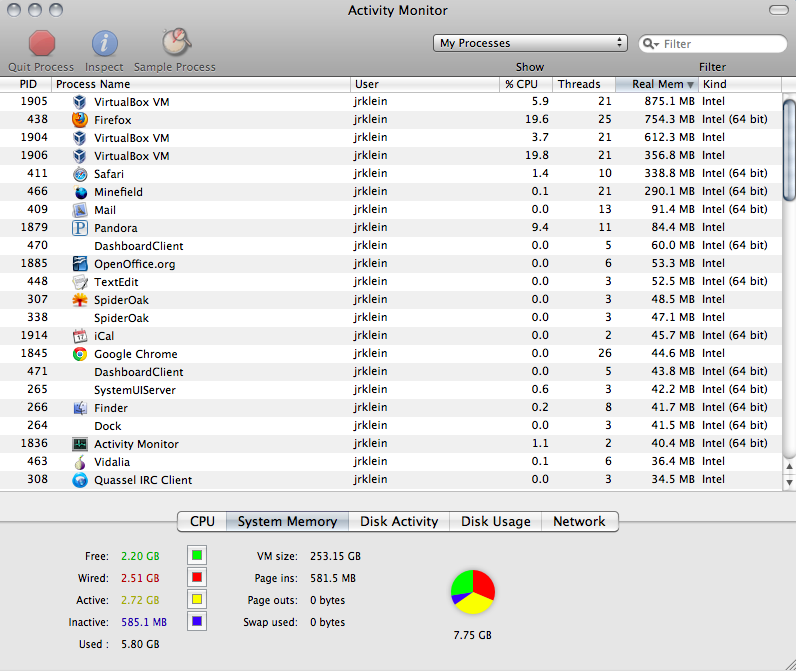The image size is (796, 671).
Task: Open the Disk Activity tab
Action: coord(399,521)
